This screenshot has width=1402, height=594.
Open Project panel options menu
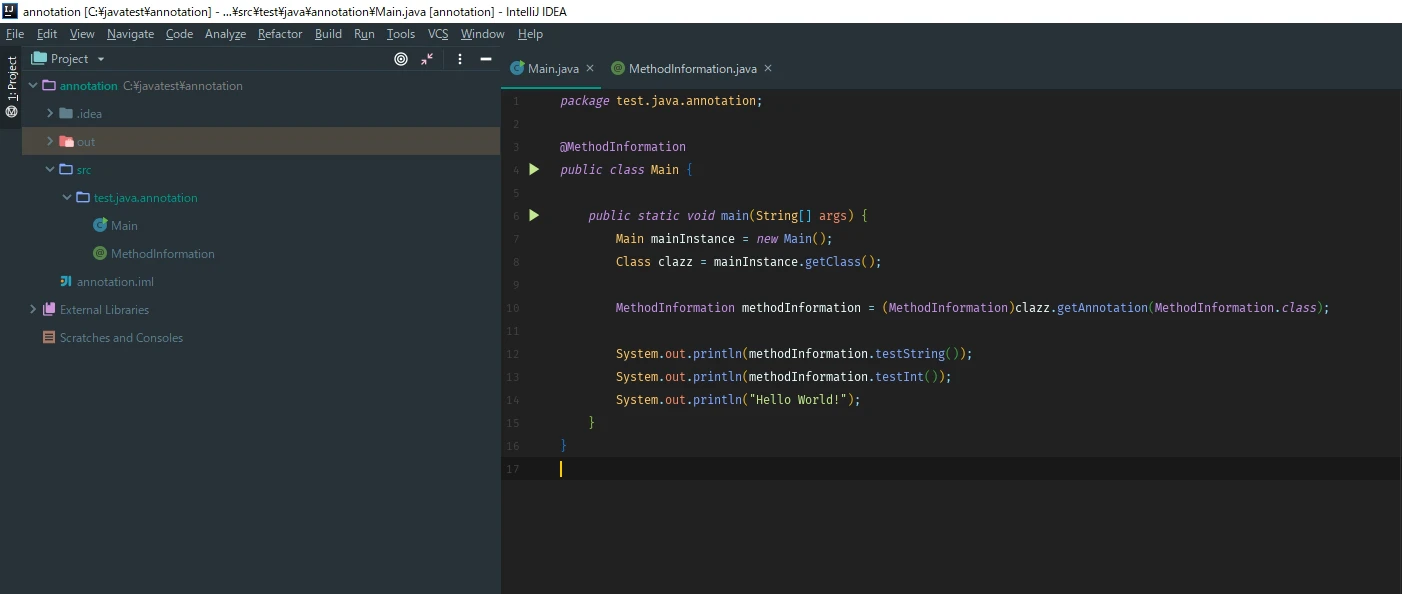click(460, 59)
